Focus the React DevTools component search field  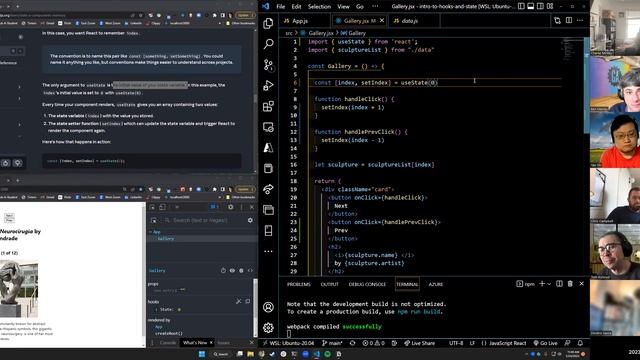coord(203,220)
